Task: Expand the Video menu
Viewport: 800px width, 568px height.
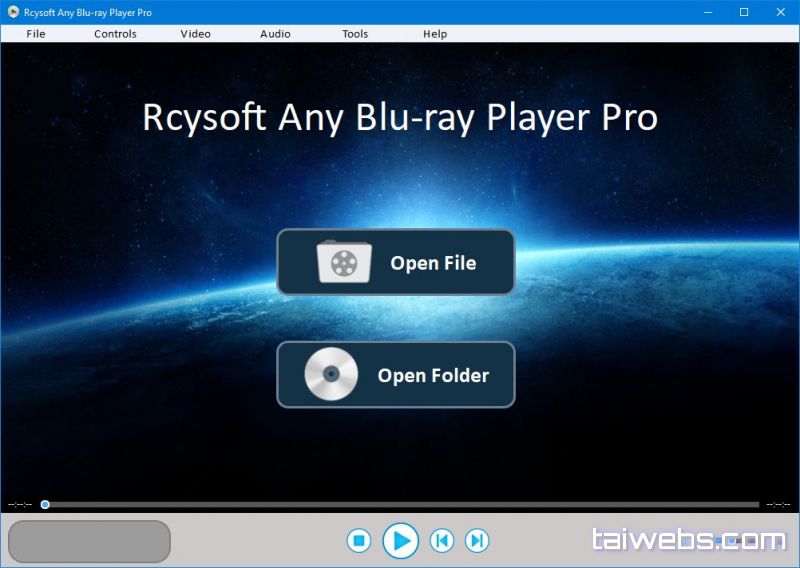Action: (196, 34)
